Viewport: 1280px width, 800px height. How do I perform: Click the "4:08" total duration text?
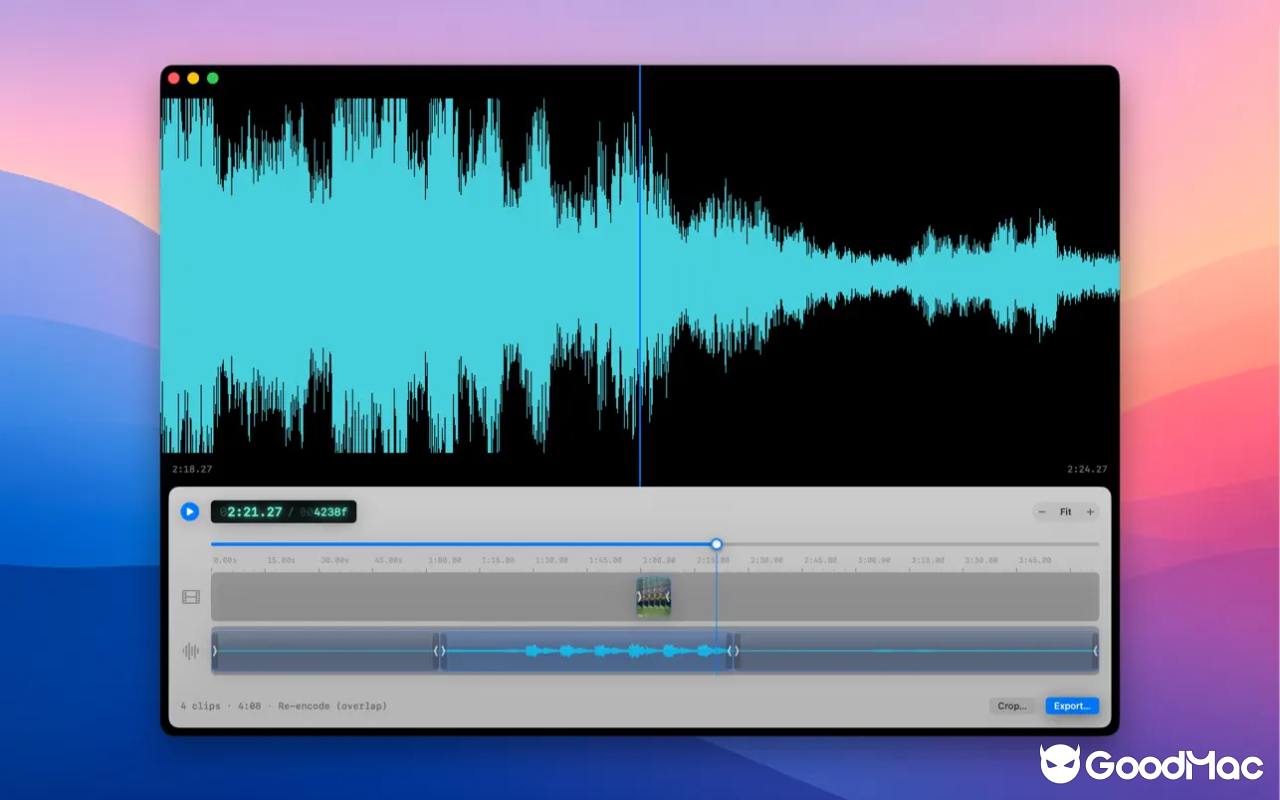point(249,706)
